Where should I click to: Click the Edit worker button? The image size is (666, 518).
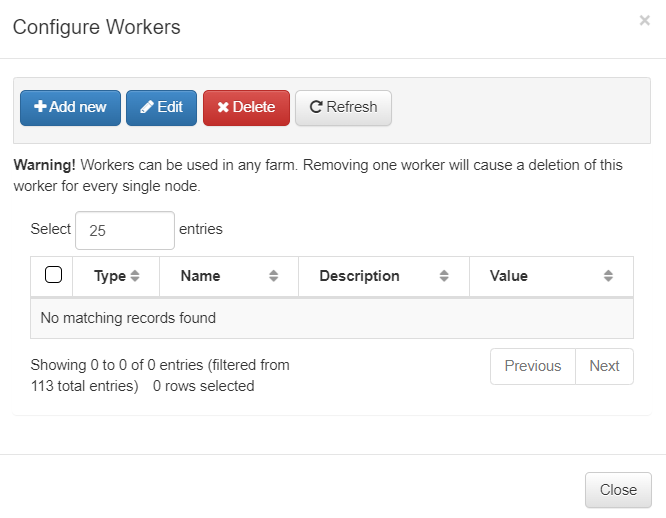pos(161,108)
